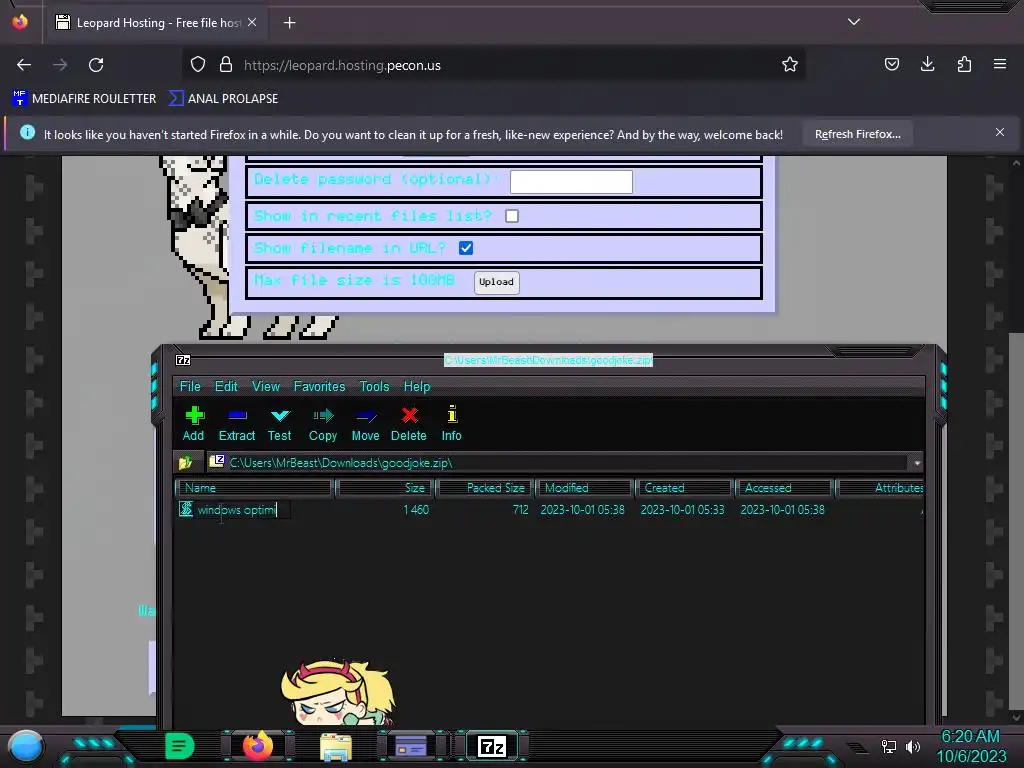Image resolution: width=1024 pixels, height=768 pixels.
Task: Save to Pocket icon in toolbar
Action: point(891,64)
